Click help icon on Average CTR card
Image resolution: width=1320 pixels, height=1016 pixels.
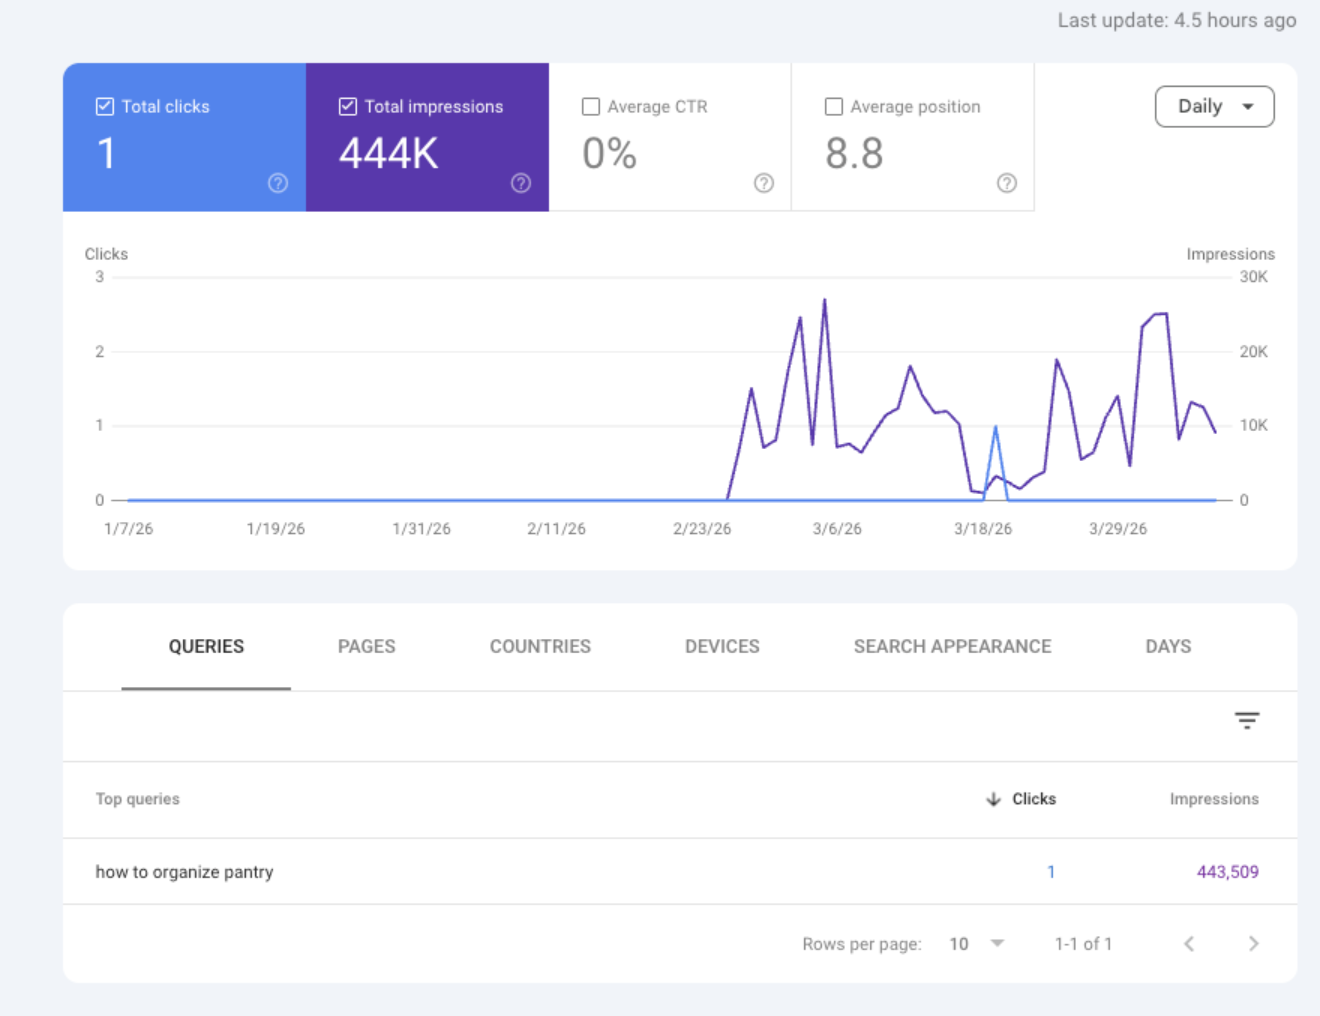[764, 183]
